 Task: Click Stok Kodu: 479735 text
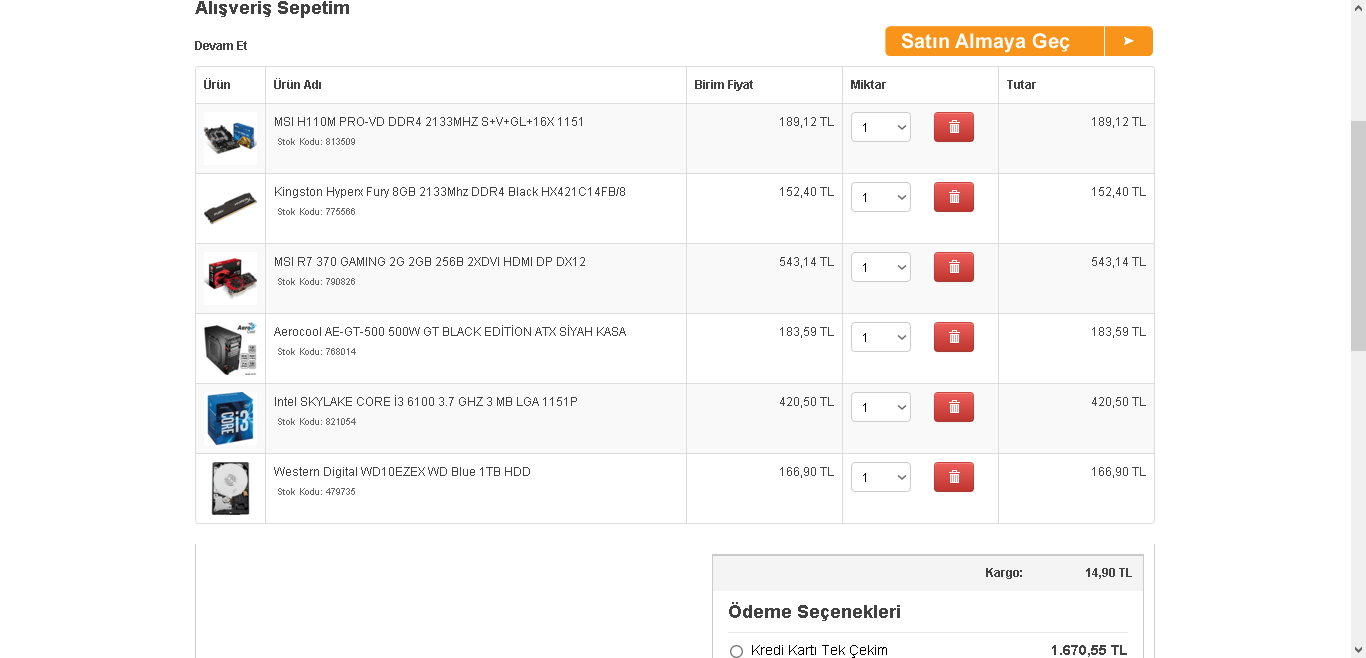click(316, 492)
